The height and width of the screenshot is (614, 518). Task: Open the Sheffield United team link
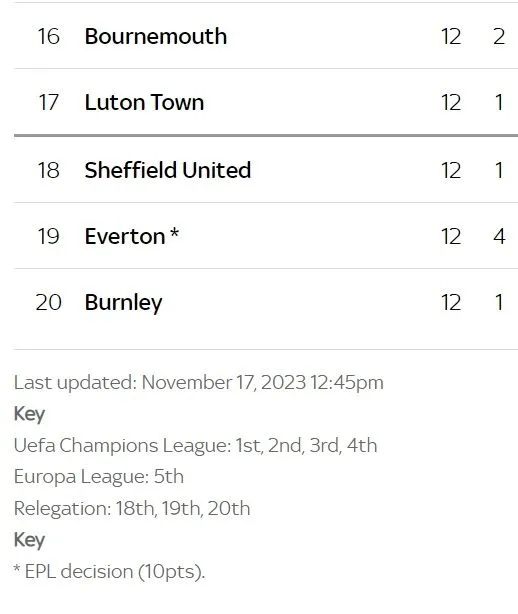pyautogui.click(x=168, y=170)
